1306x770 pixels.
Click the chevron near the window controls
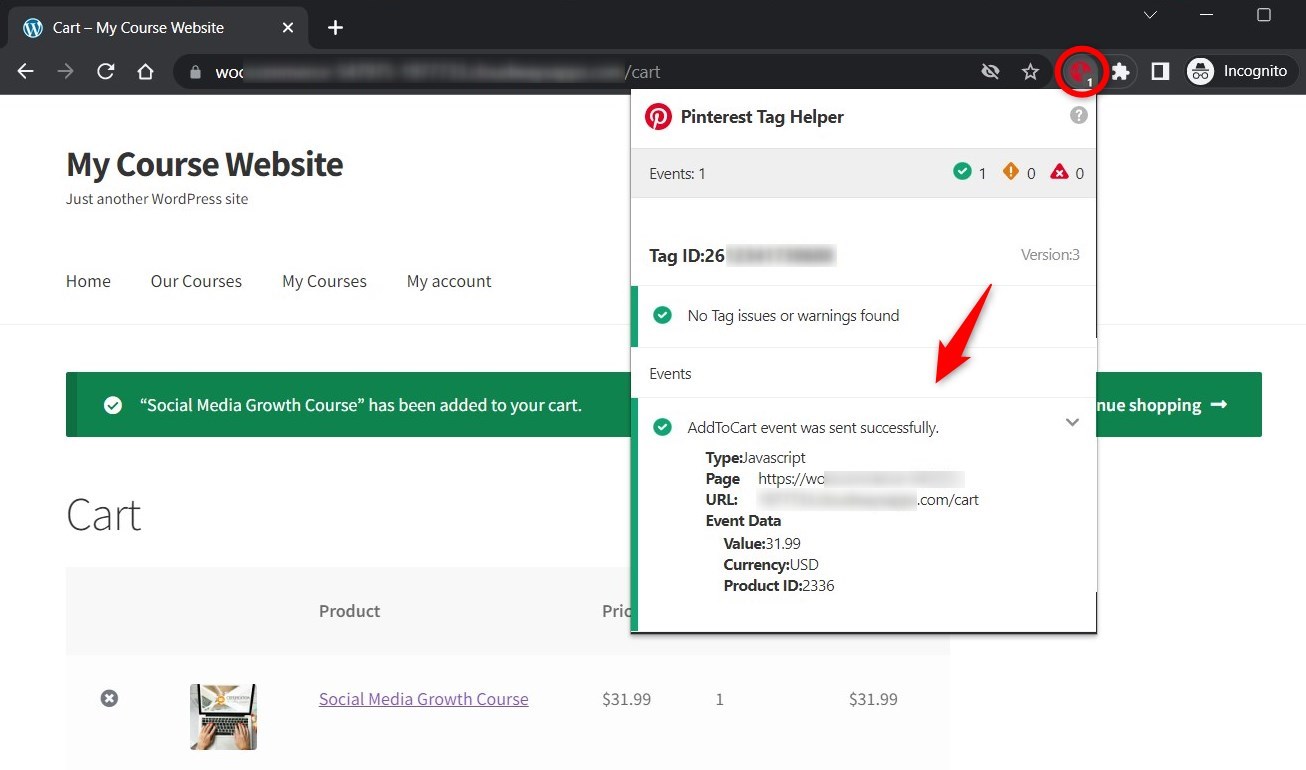(1150, 15)
